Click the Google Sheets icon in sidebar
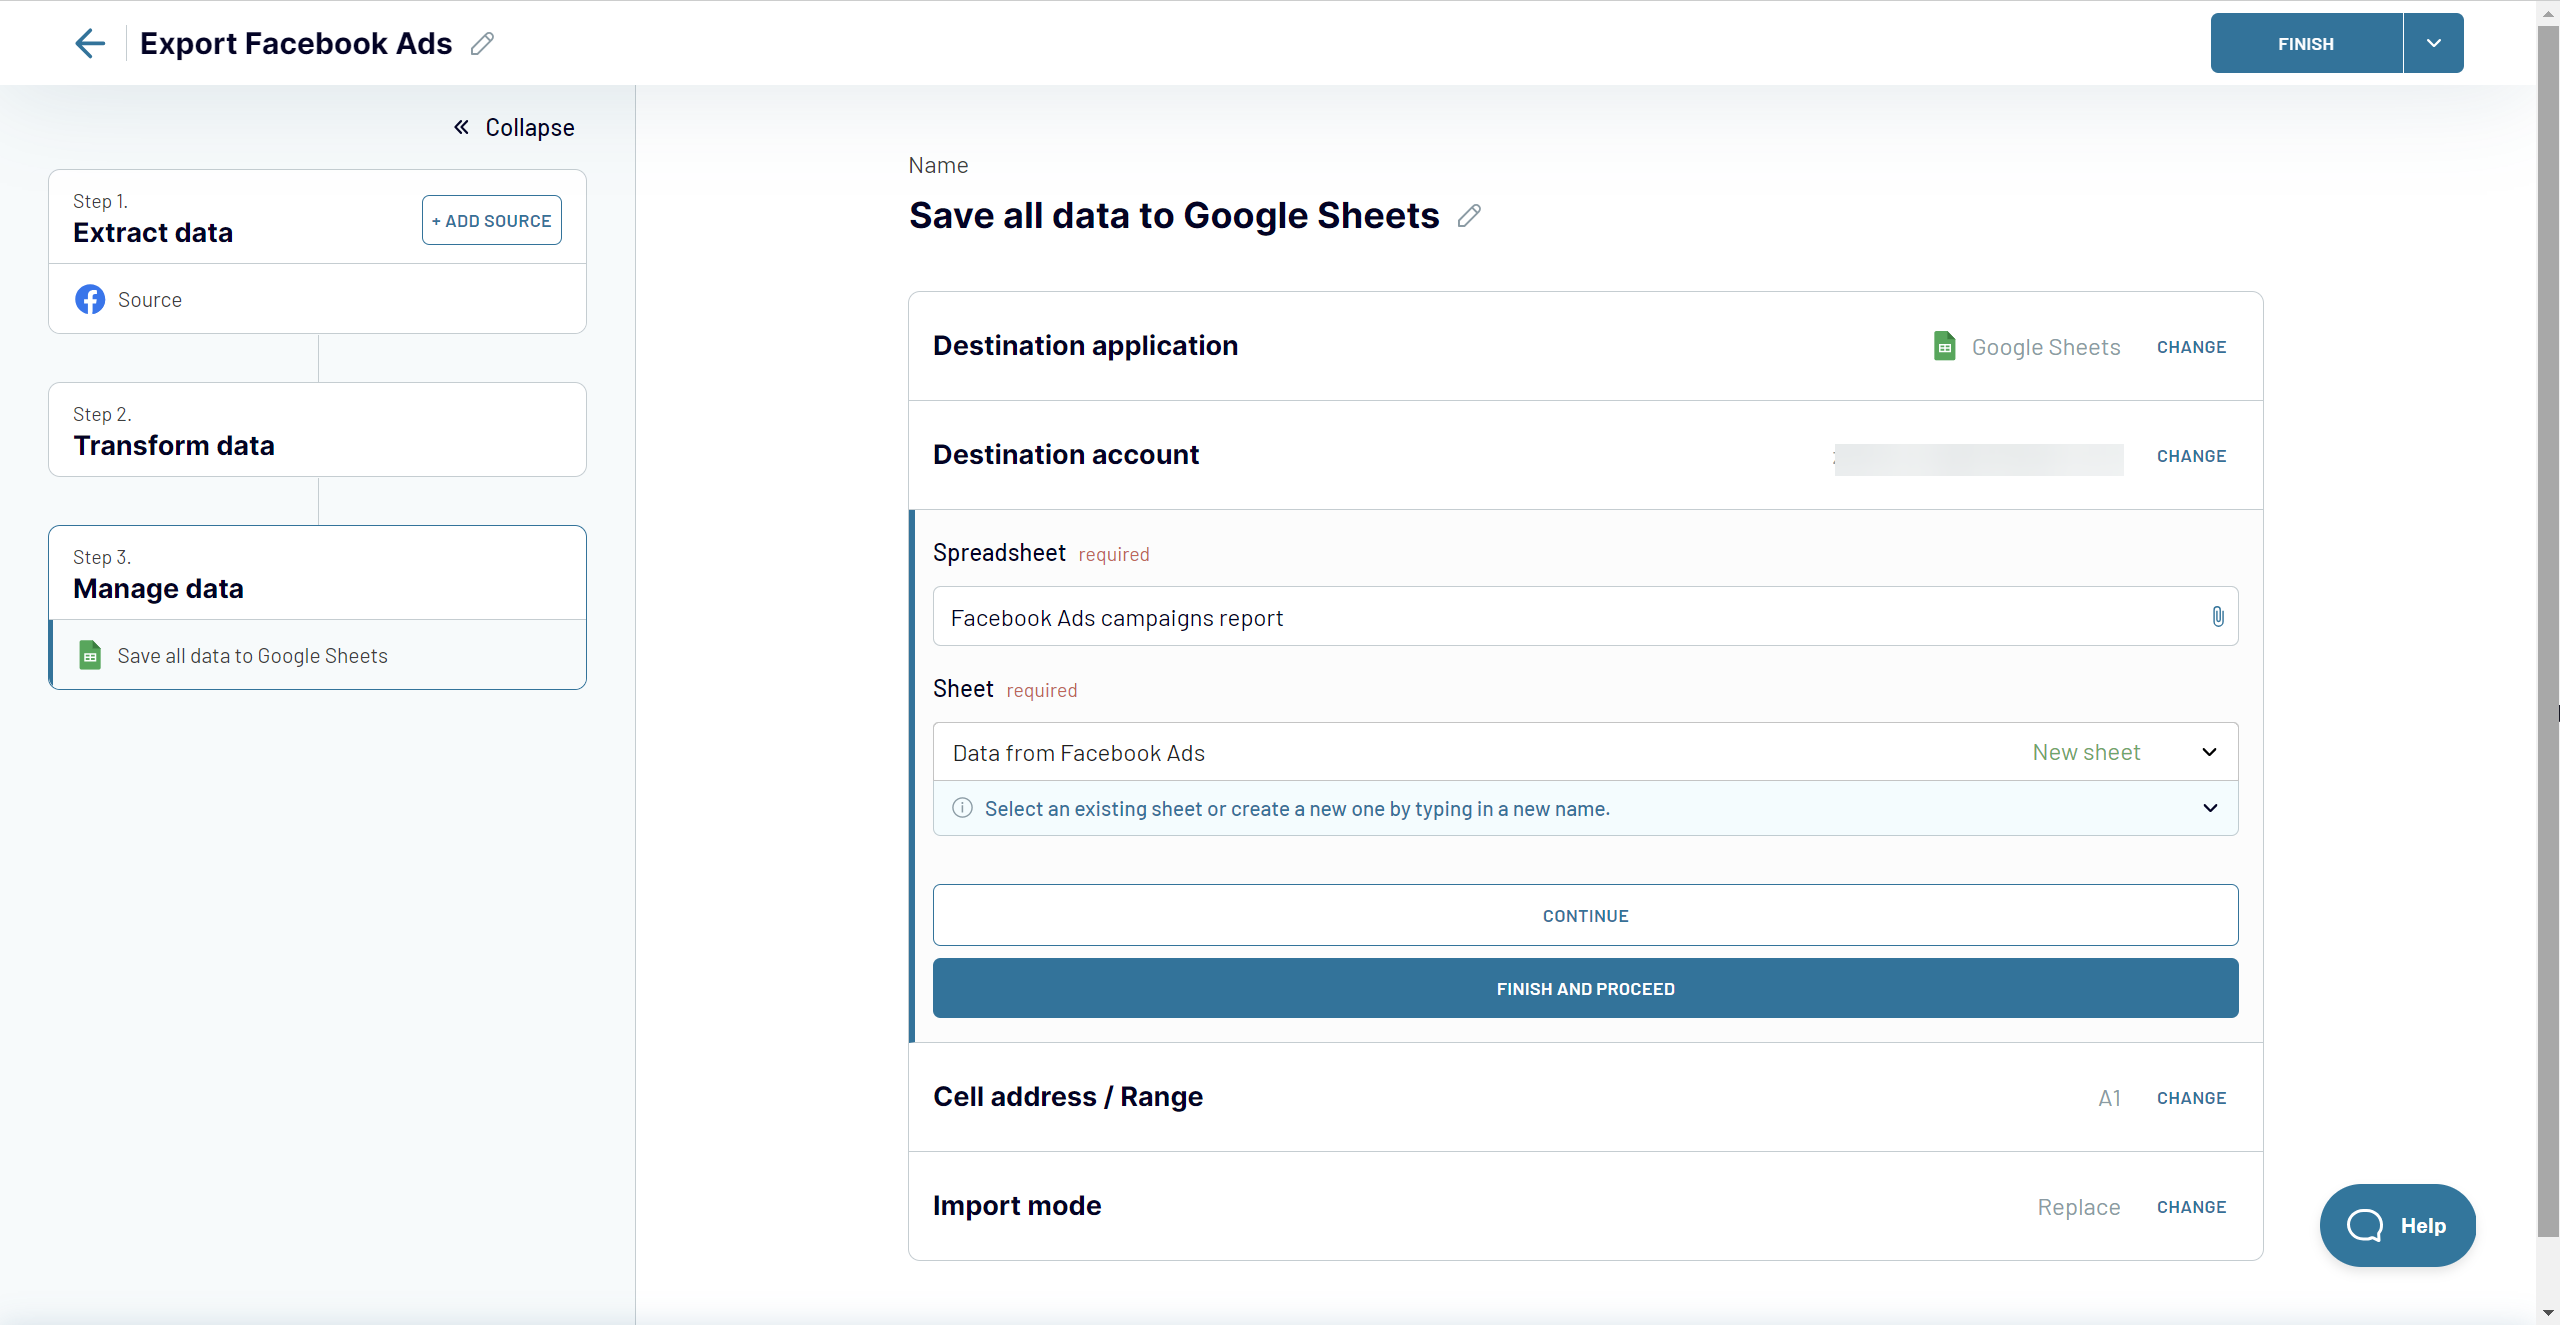 click(x=90, y=655)
